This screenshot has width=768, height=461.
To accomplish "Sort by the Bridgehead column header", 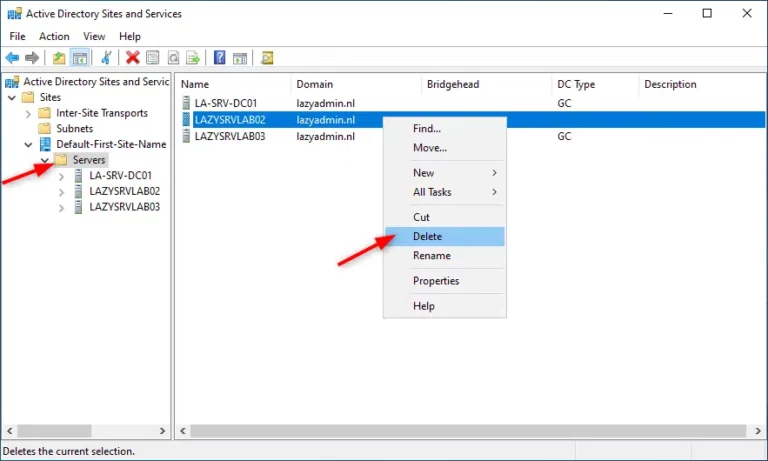I will [x=486, y=84].
